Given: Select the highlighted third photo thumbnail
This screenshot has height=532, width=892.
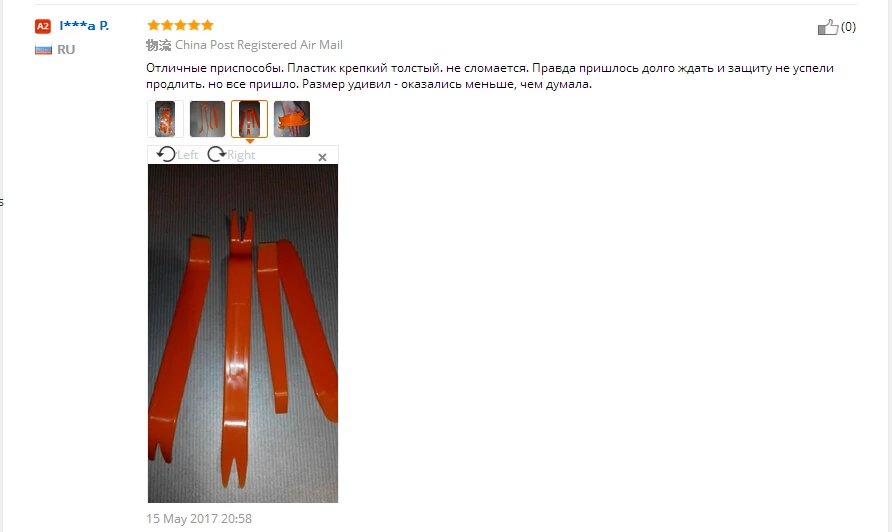Looking at the screenshot, I should pyautogui.click(x=249, y=119).
